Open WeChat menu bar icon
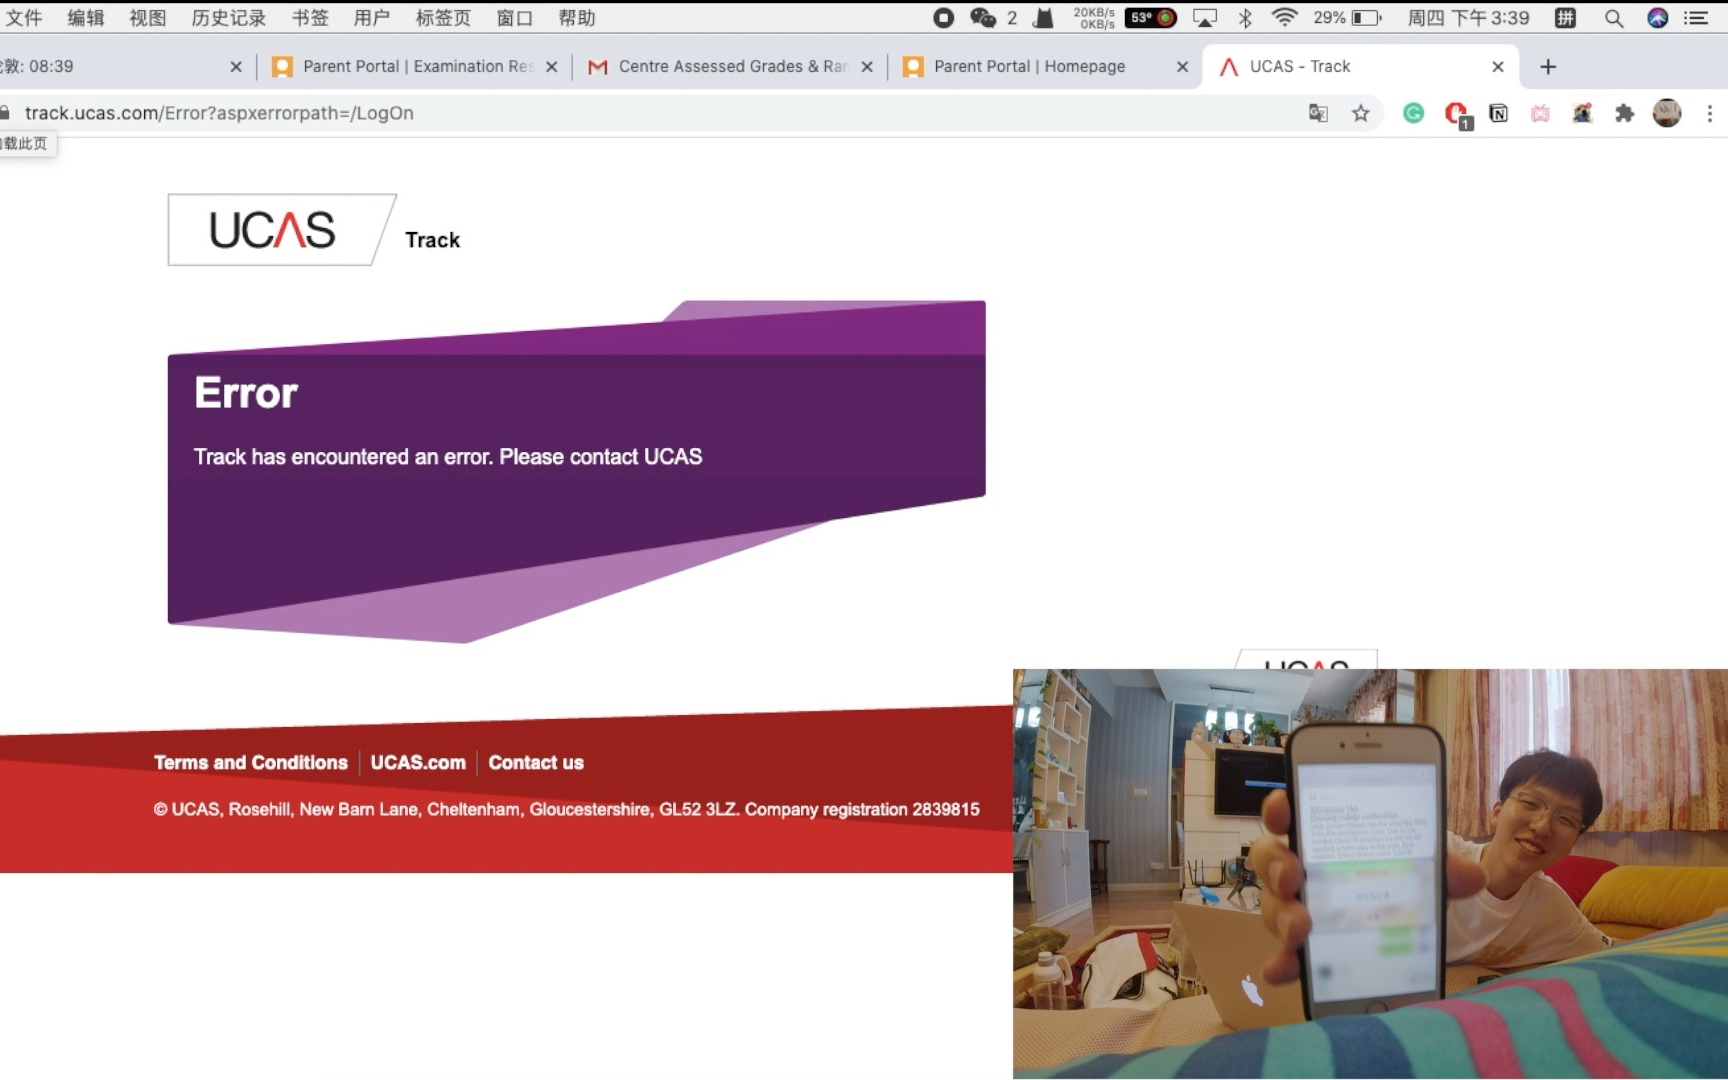This screenshot has width=1728, height=1080. click(985, 18)
